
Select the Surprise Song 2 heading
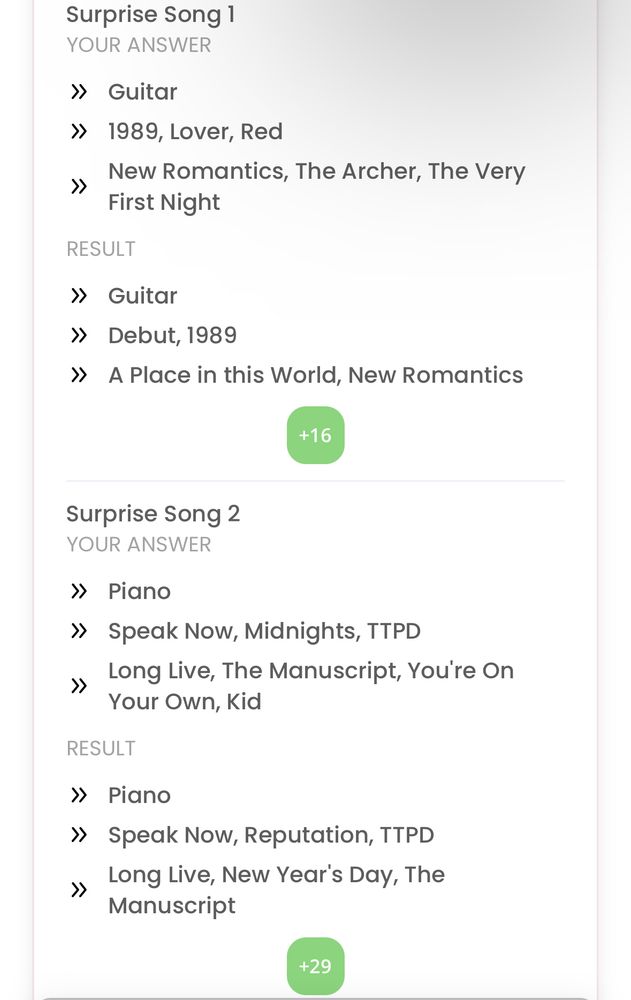153,514
